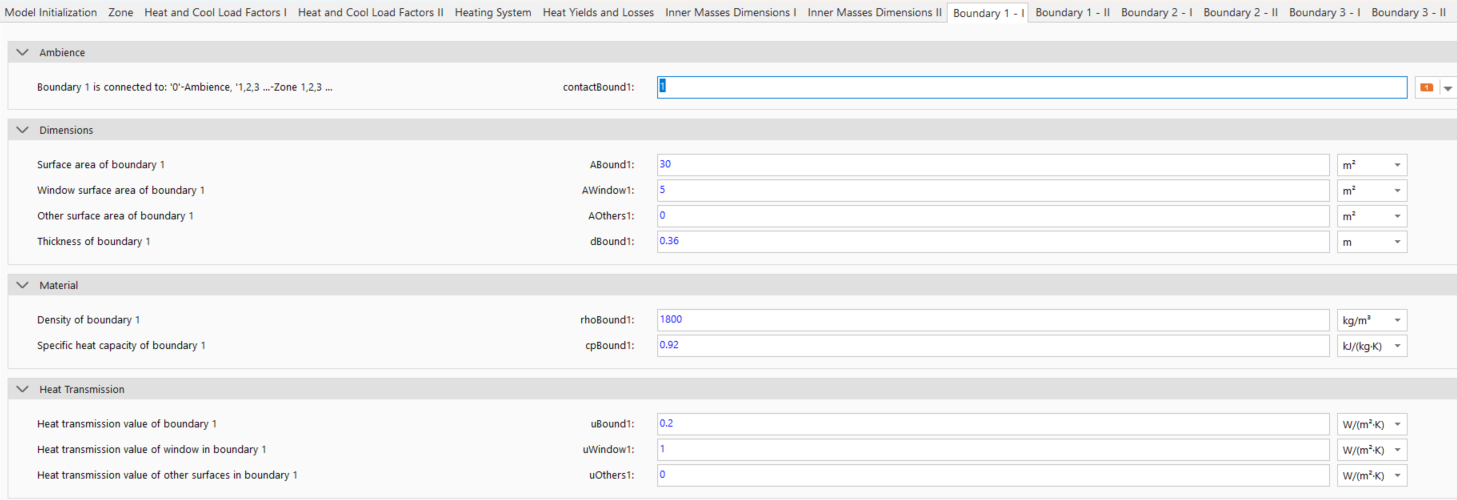
Task: Open Heat and Cool Load Factors II tab
Action: (371, 13)
